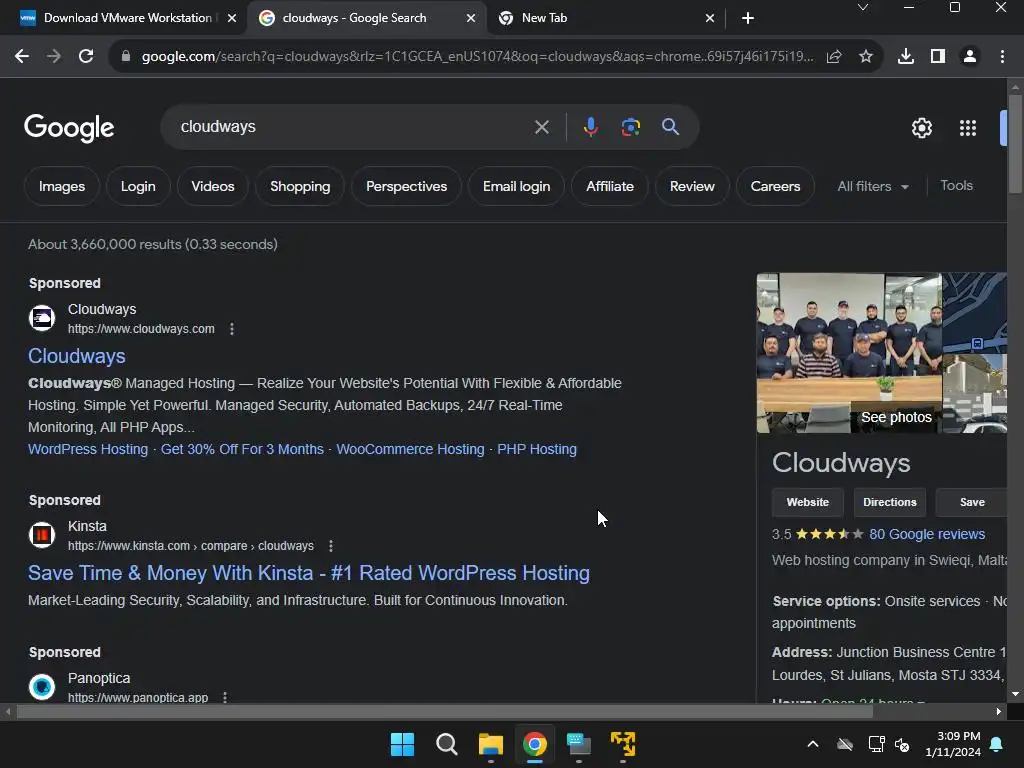Toggle the Chrome side panel icon
Image resolution: width=1024 pixels, height=768 pixels.
[x=938, y=56]
